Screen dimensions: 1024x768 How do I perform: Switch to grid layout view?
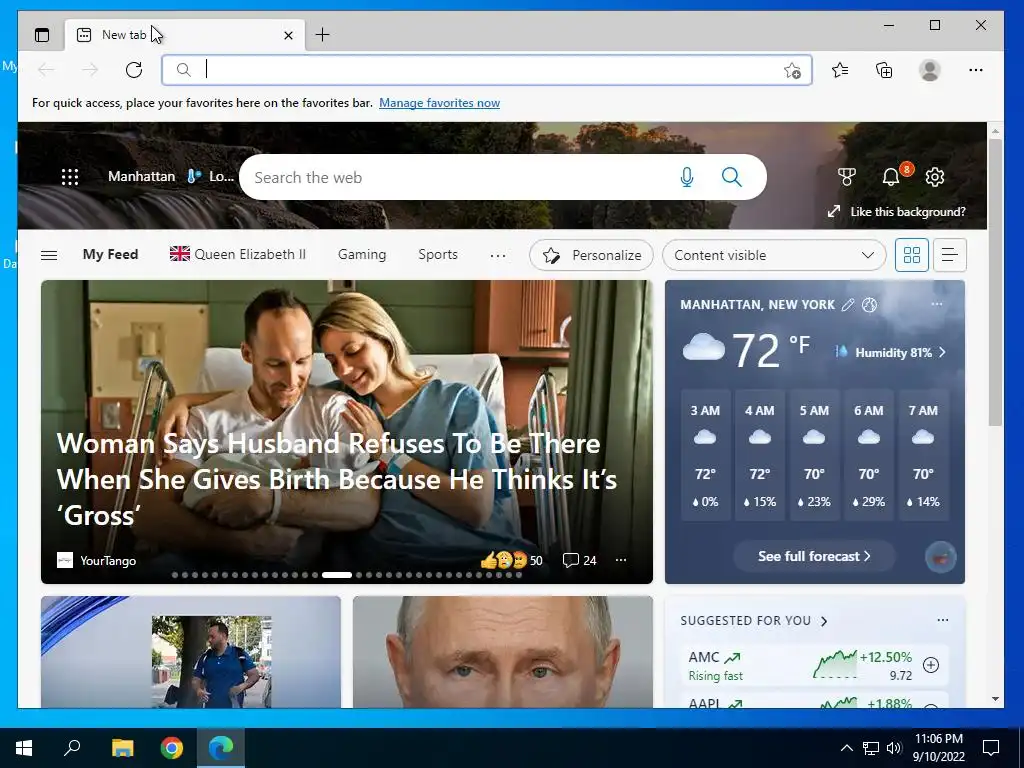[912, 255]
